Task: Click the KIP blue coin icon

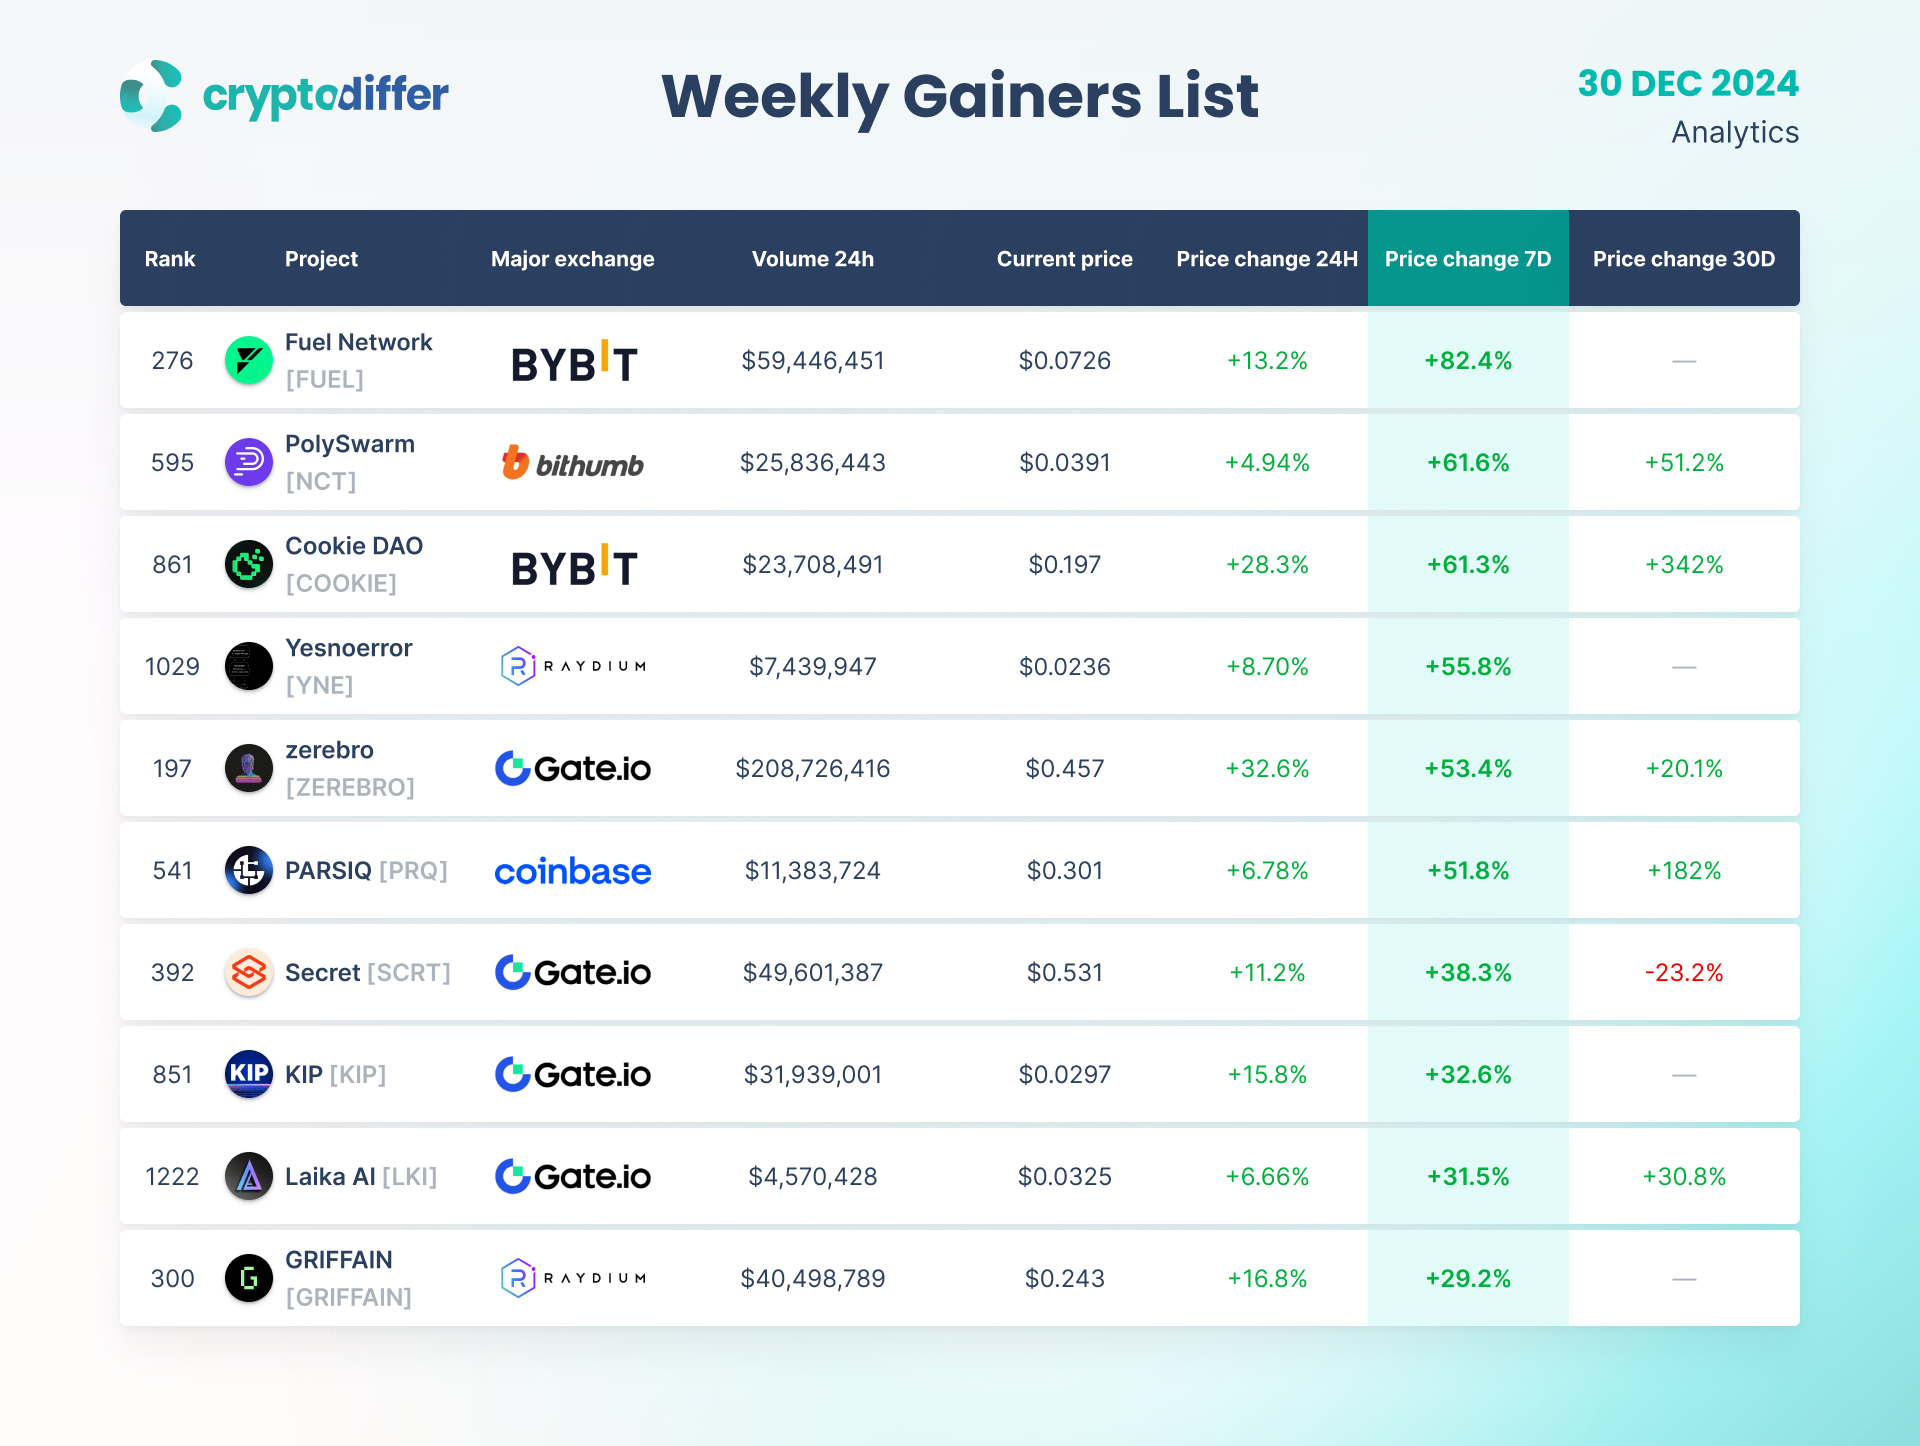Action: 249,1074
